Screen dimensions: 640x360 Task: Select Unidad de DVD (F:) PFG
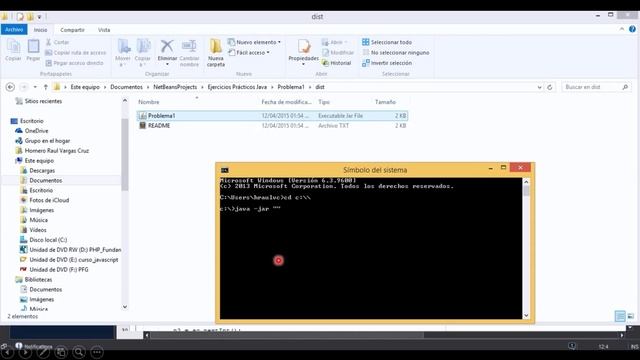click(x=54, y=270)
